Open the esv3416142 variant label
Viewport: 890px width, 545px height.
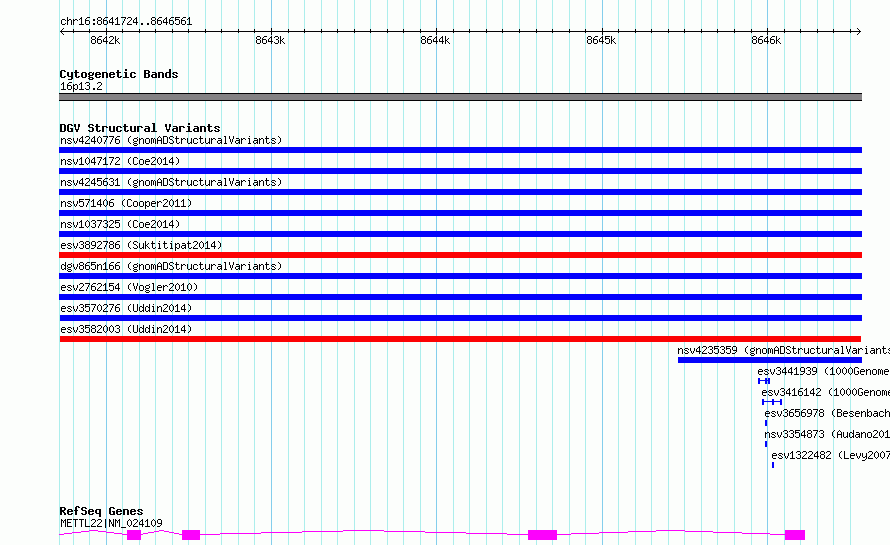[825, 392]
